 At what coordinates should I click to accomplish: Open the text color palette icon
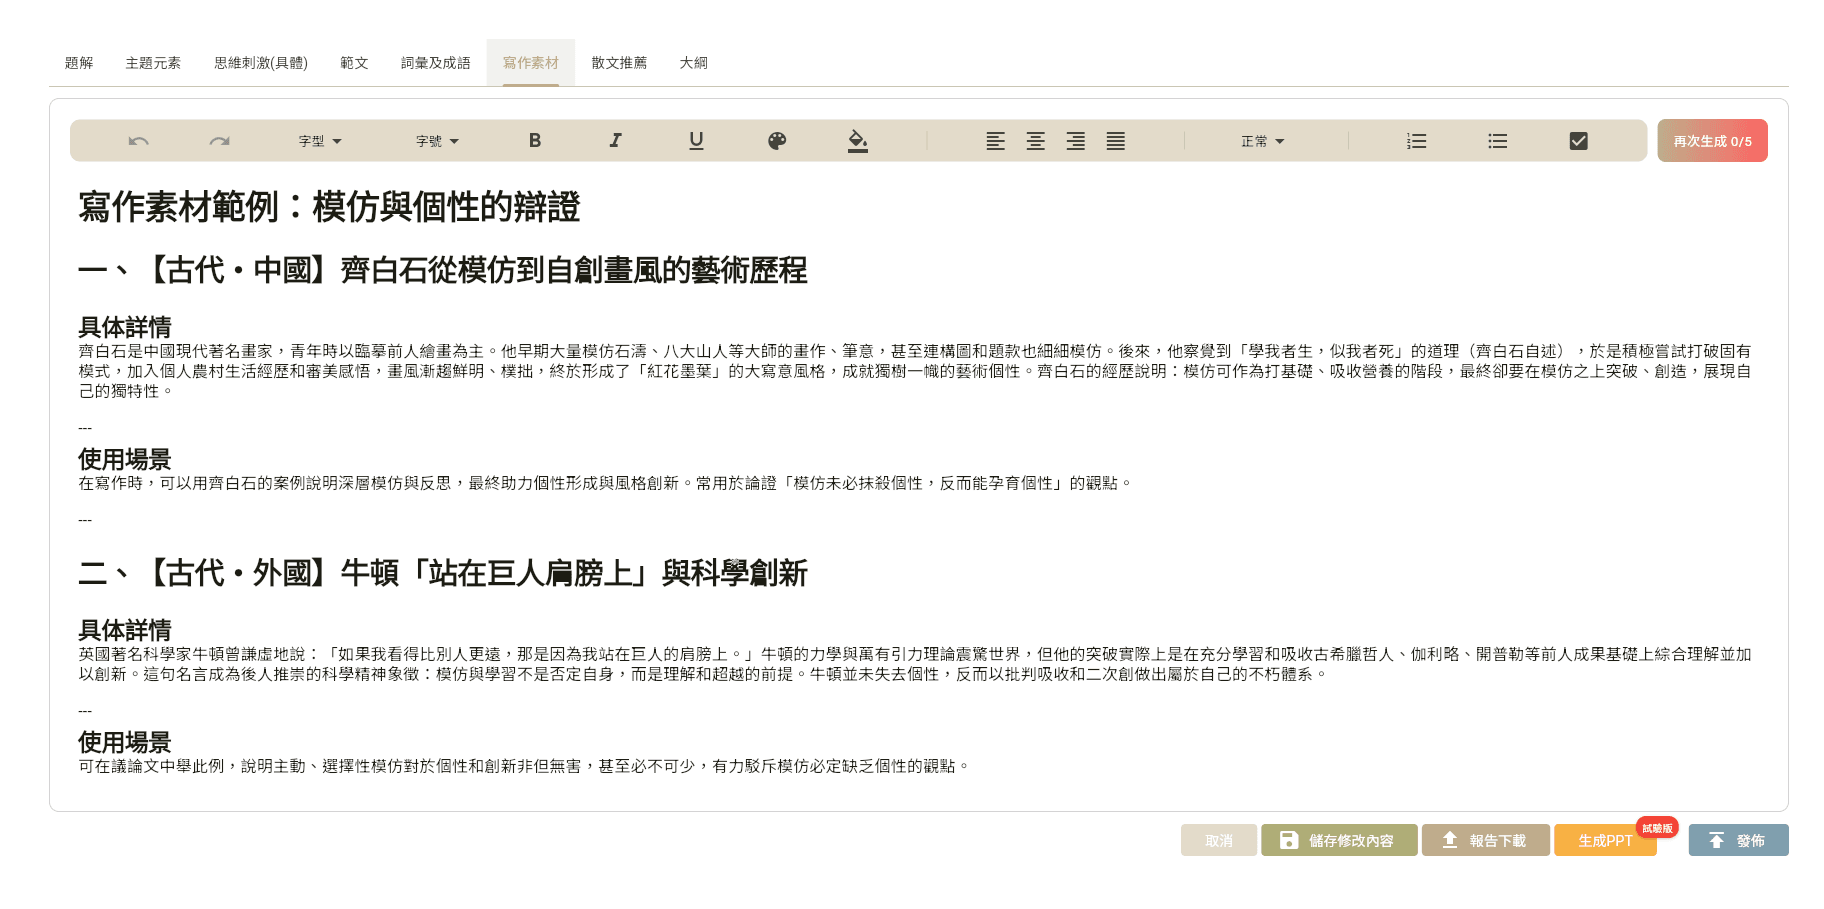(x=777, y=140)
